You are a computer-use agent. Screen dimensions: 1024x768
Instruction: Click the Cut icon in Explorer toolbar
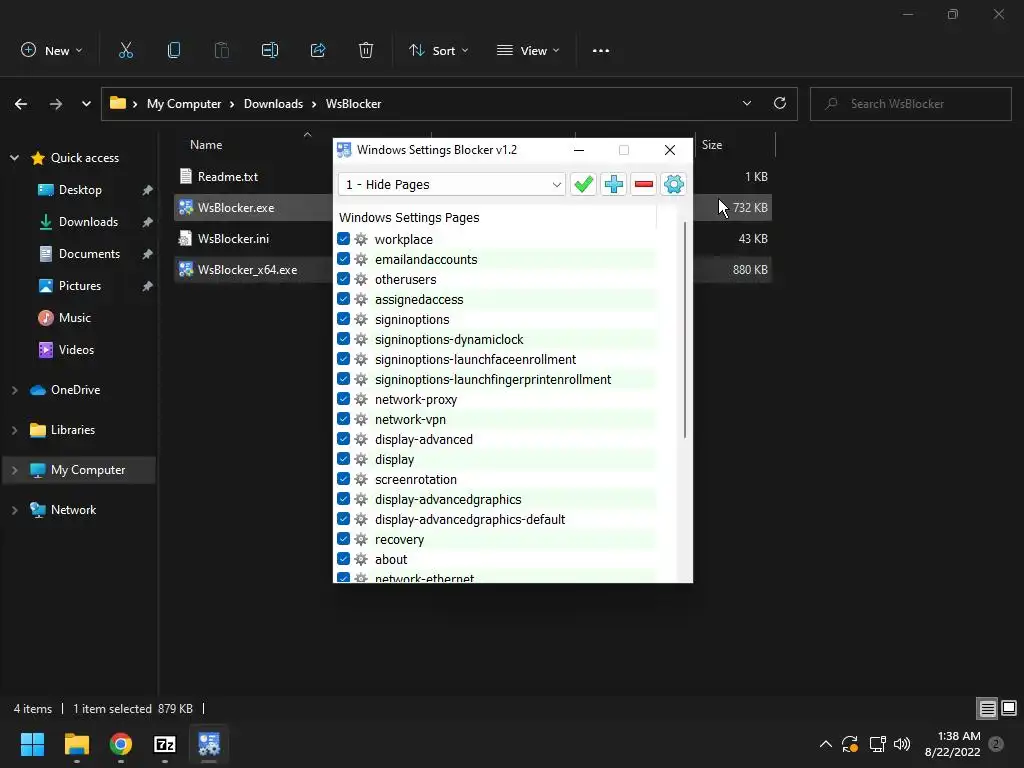click(x=126, y=50)
